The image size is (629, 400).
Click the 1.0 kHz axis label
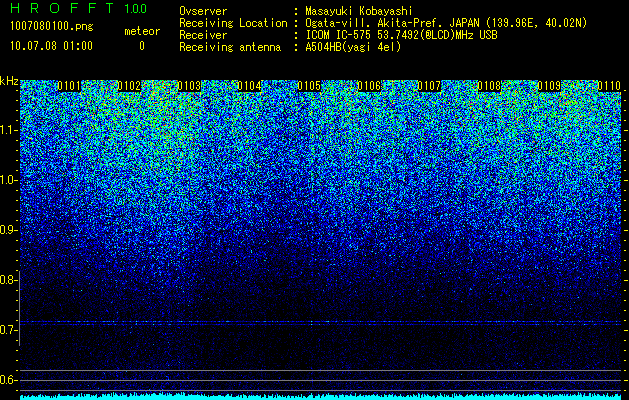(8, 180)
